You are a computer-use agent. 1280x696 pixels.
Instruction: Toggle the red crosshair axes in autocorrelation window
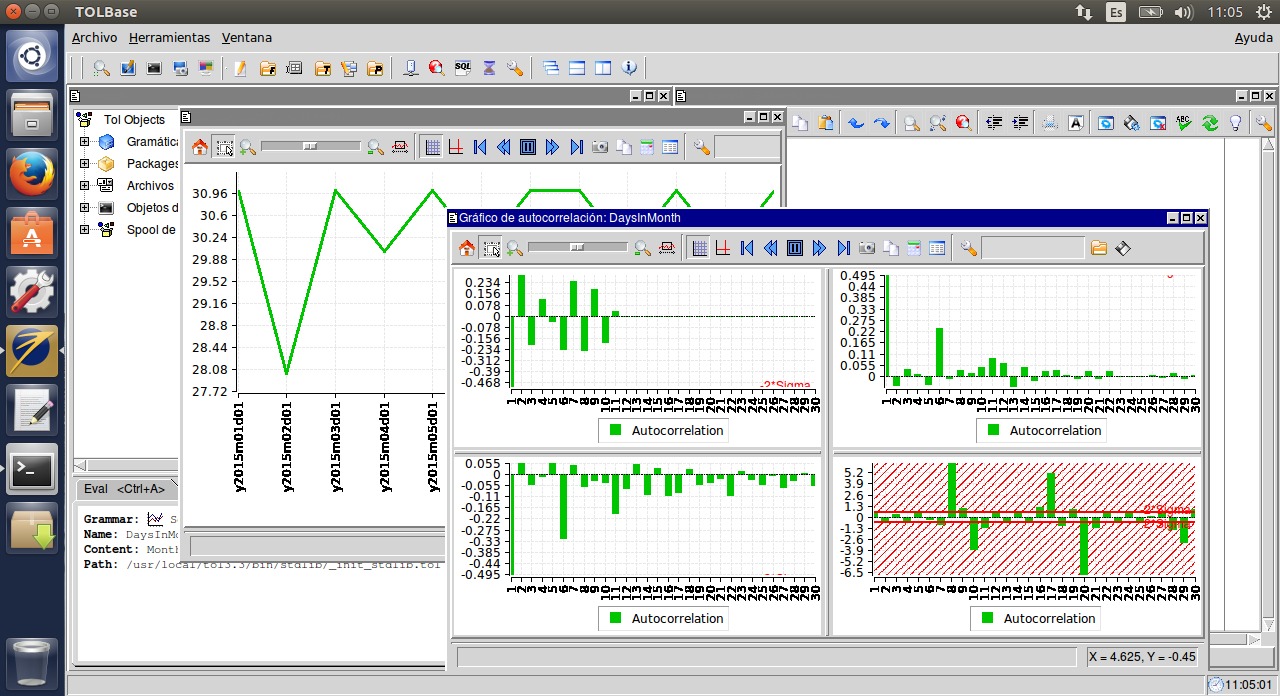click(x=722, y=248)
